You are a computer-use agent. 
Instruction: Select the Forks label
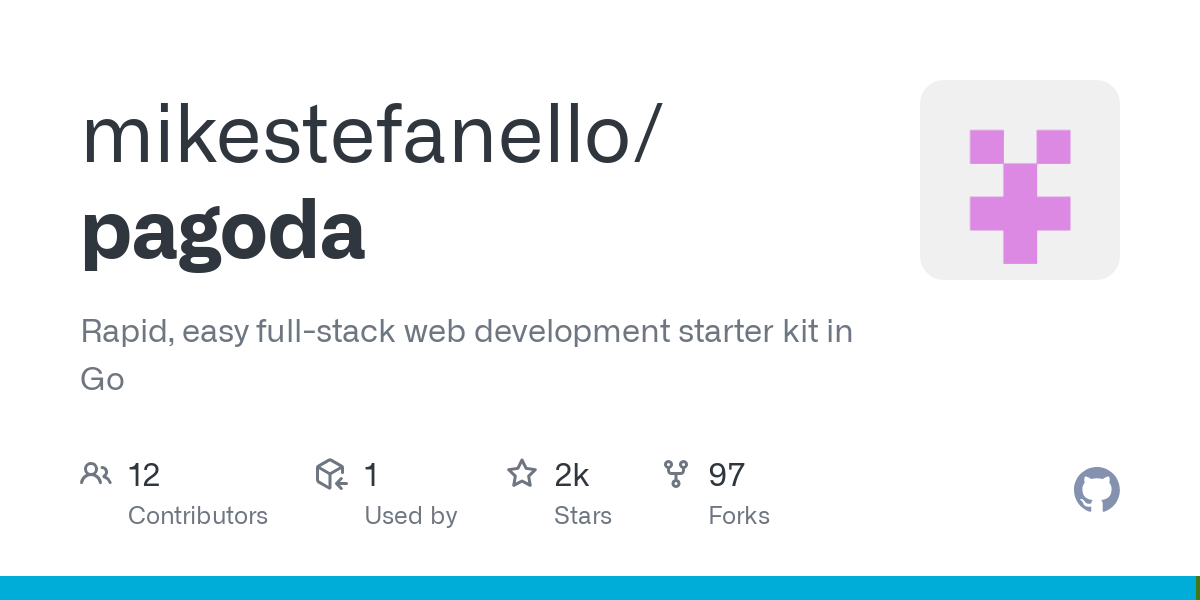tap(738, 516)
